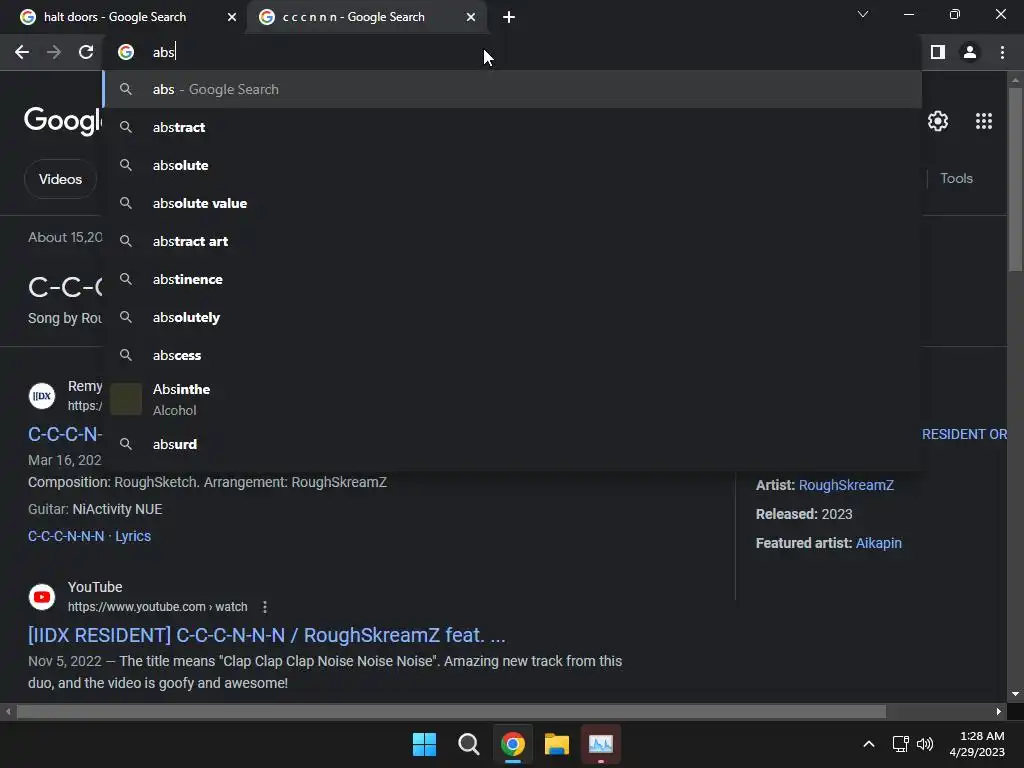Click the disabled forward navigation arrow
Screen dimensions: 1024x768
[54, 52]
